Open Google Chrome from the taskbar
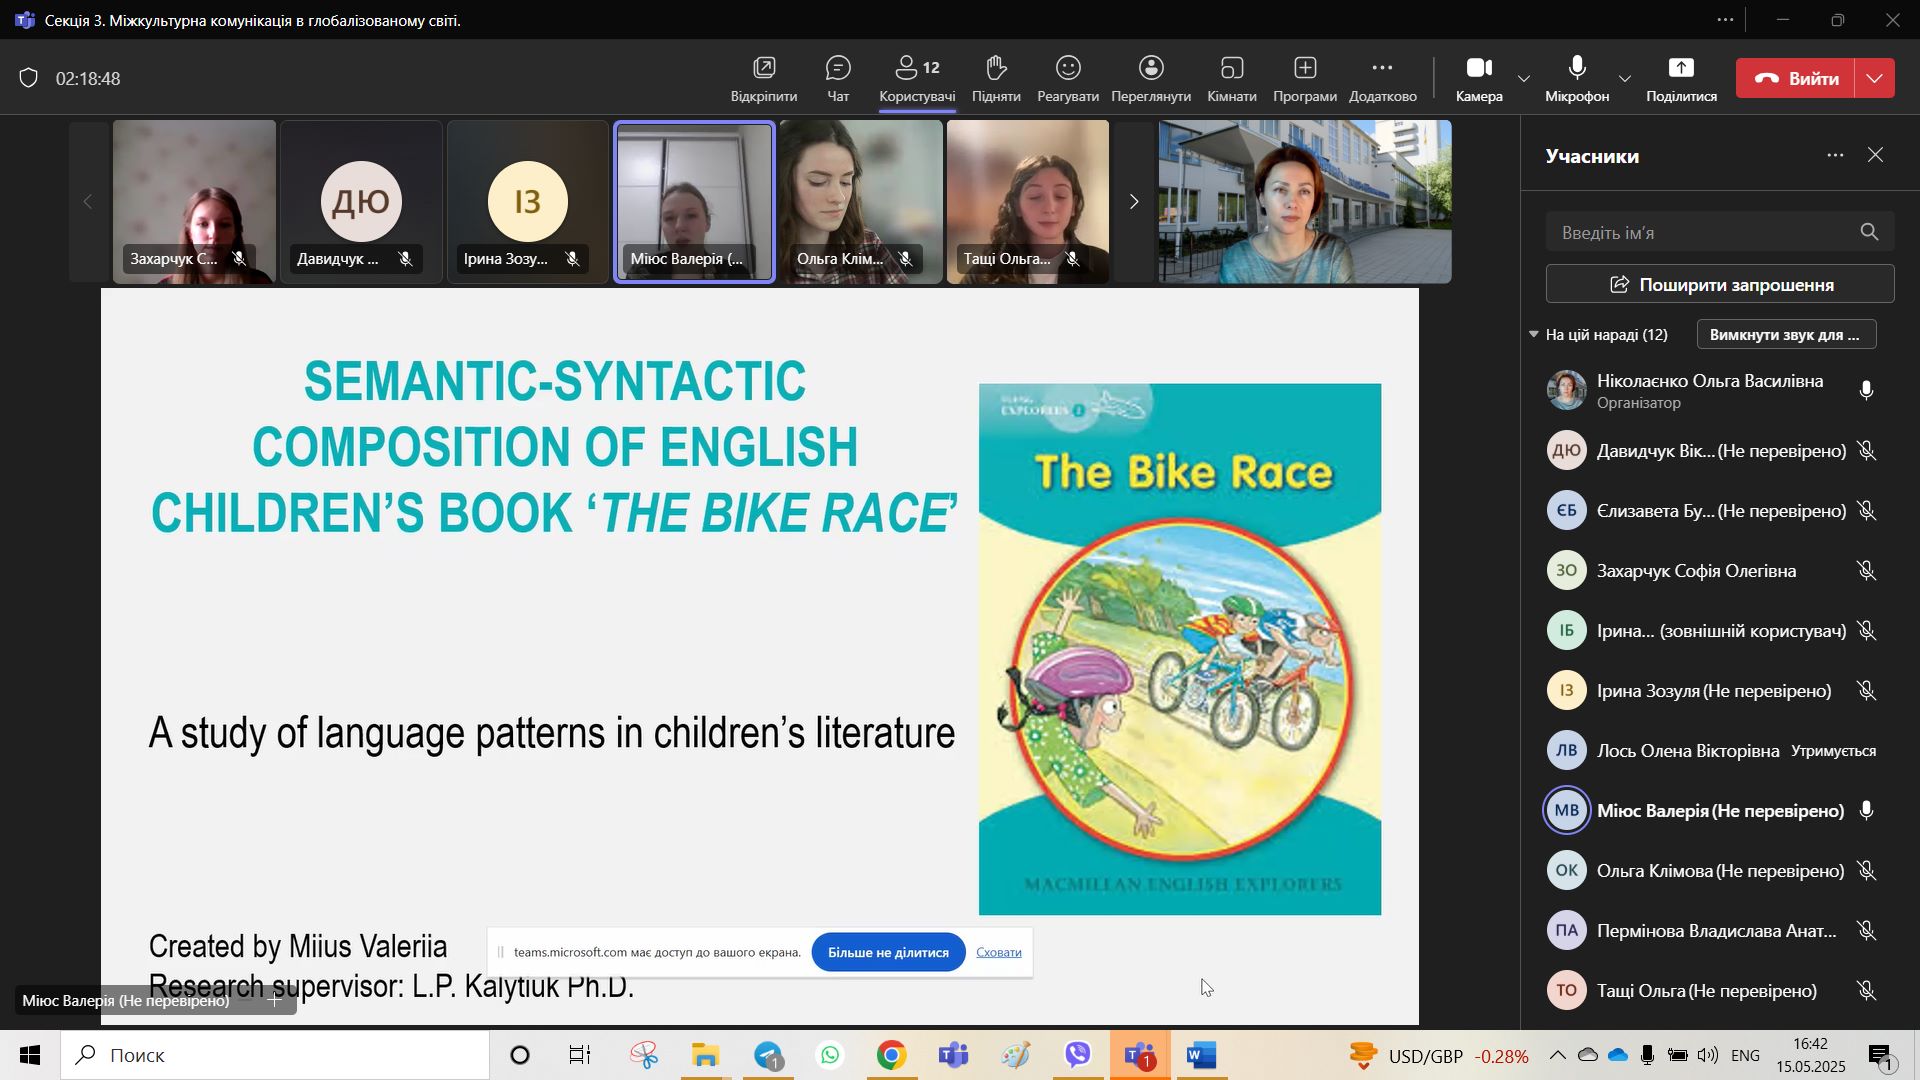Viewport: 1920px width, 1080px height. [x=891, y=1056]
